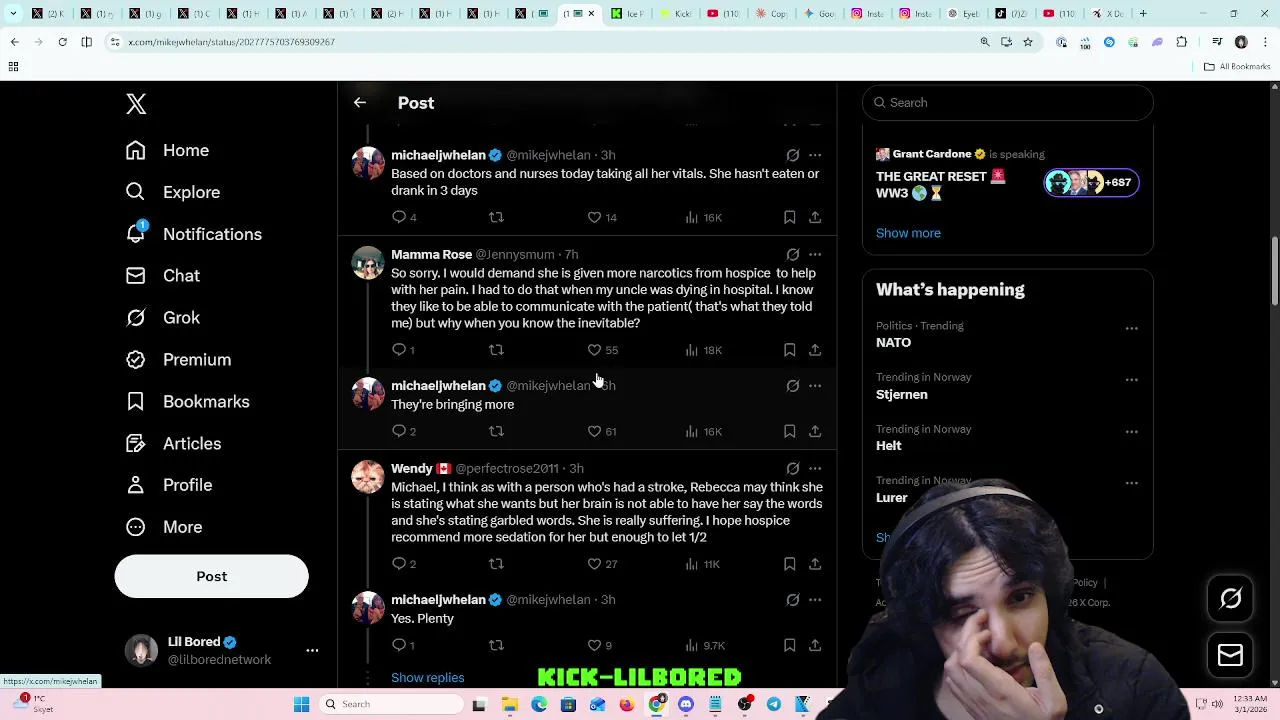Open a new browser tab
This screenshot has height=720, width=1280.
pos(1143,14)
